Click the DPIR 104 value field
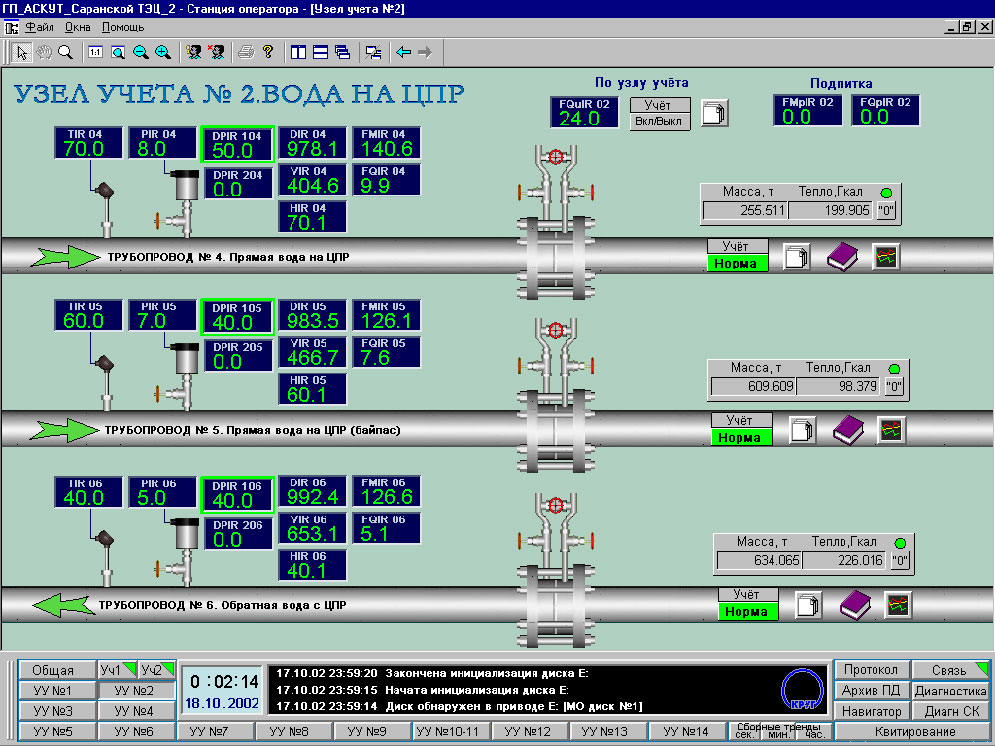Screen dimensions: 995x747 237,150
